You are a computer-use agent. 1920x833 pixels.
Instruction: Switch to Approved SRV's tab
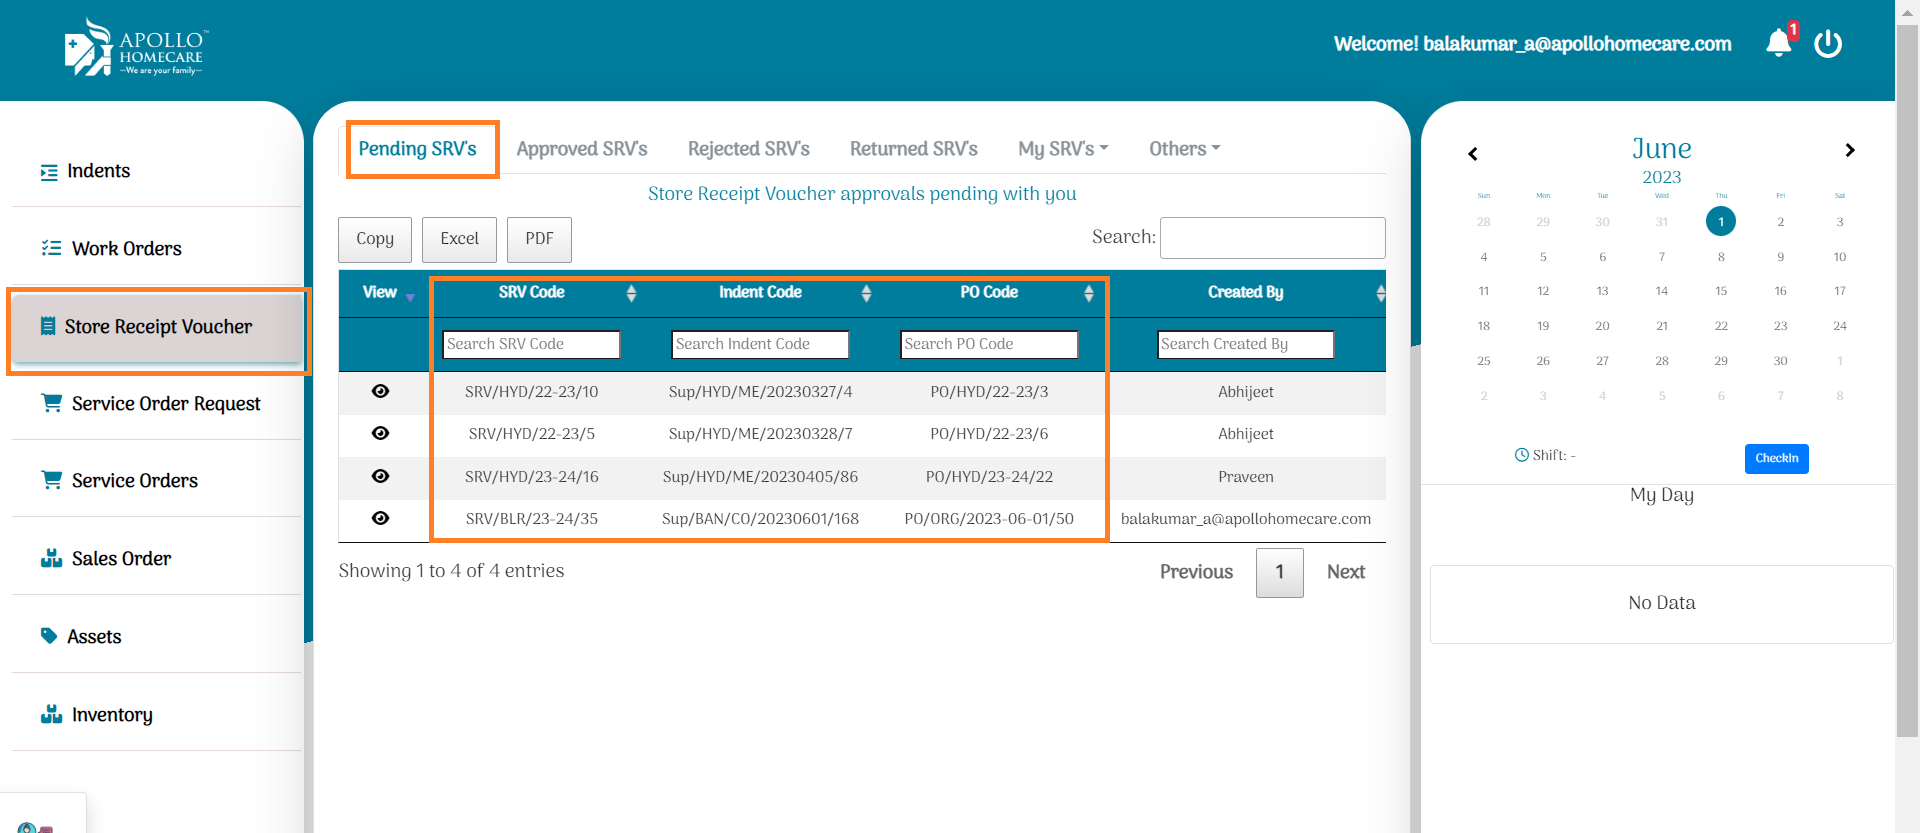(582, 149)
